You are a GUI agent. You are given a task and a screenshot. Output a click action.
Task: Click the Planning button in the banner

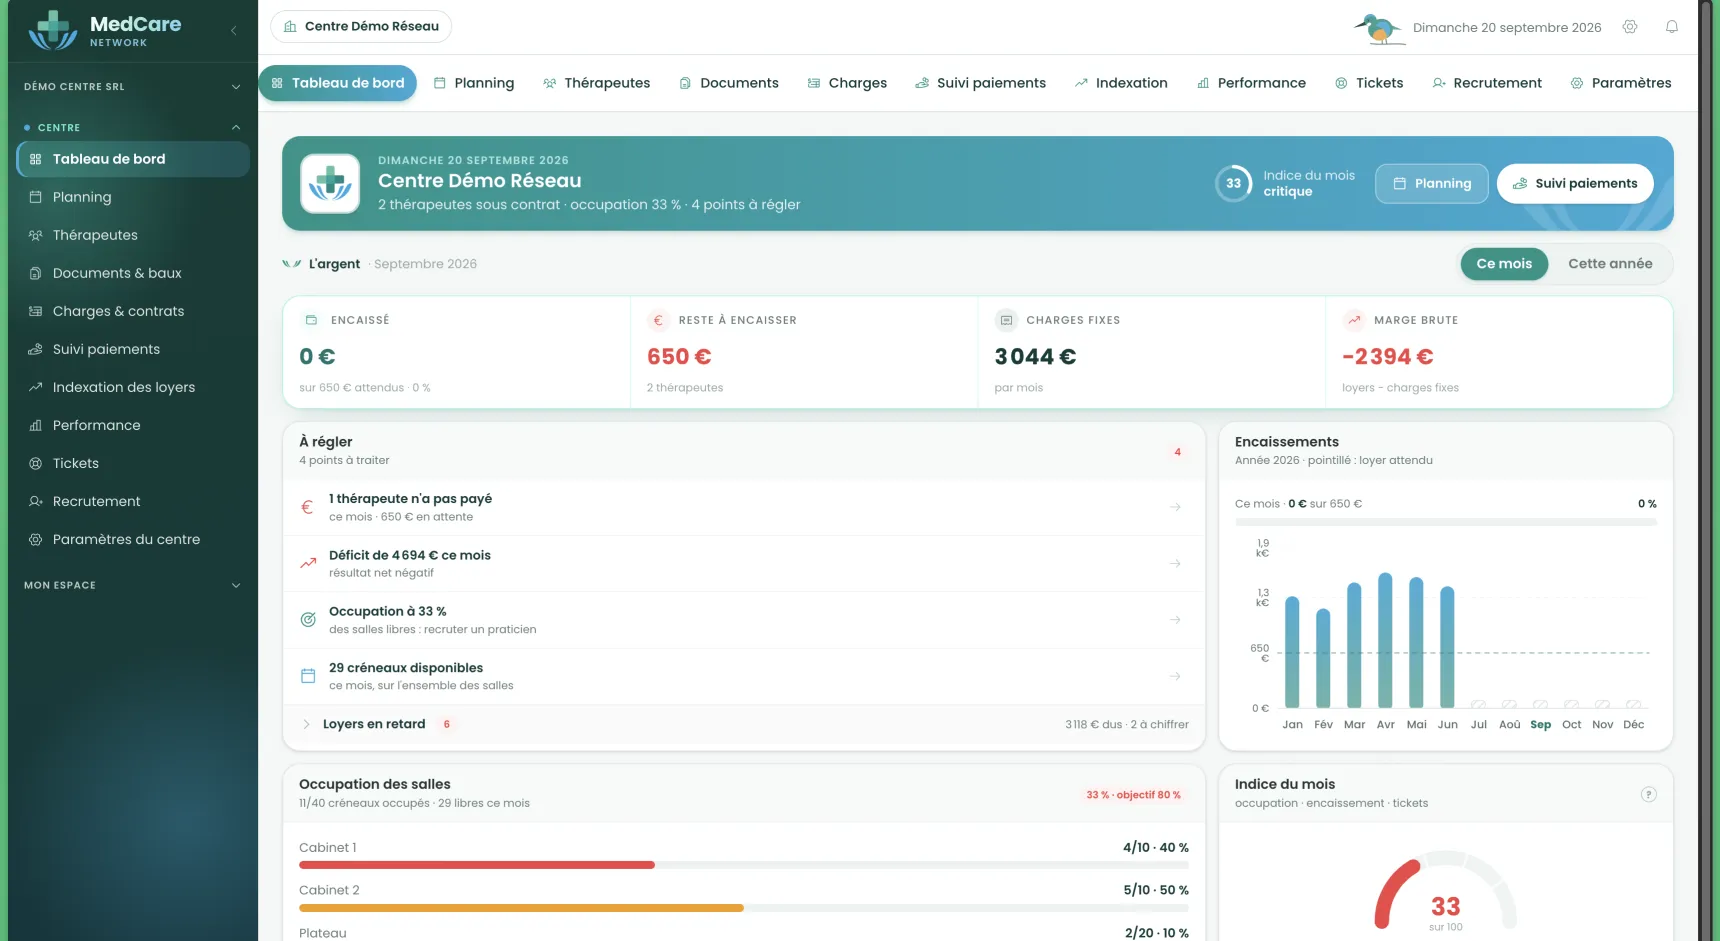pos(1432,184)
